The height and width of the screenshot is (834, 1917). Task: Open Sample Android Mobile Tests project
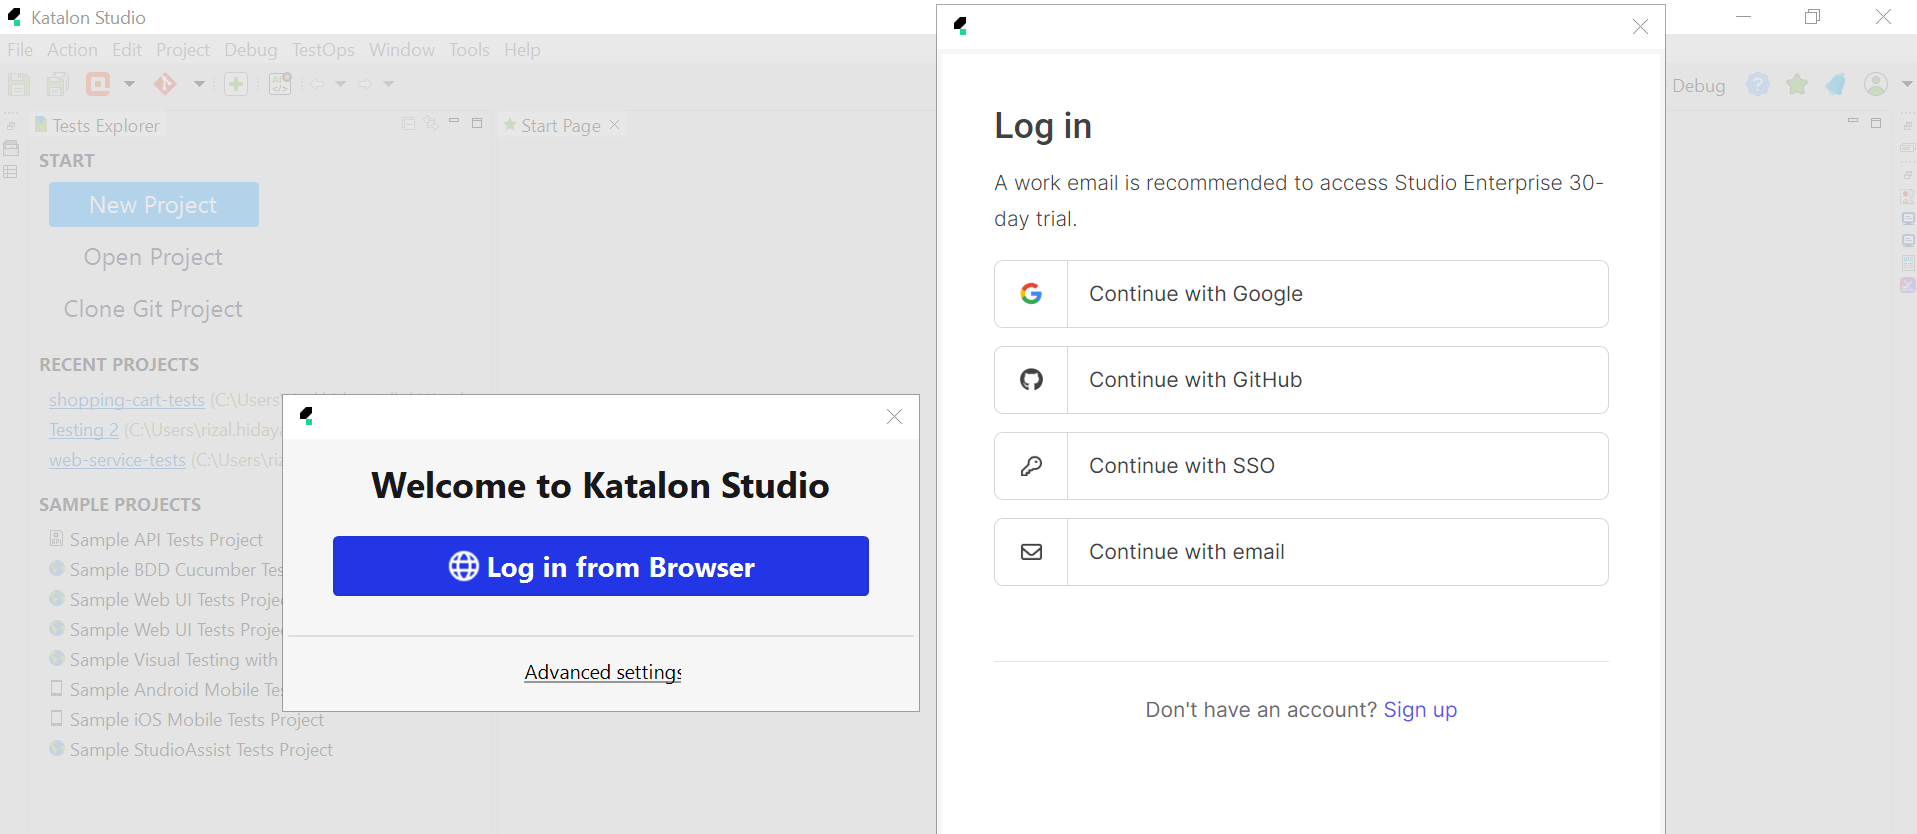(x=166, y=690)
